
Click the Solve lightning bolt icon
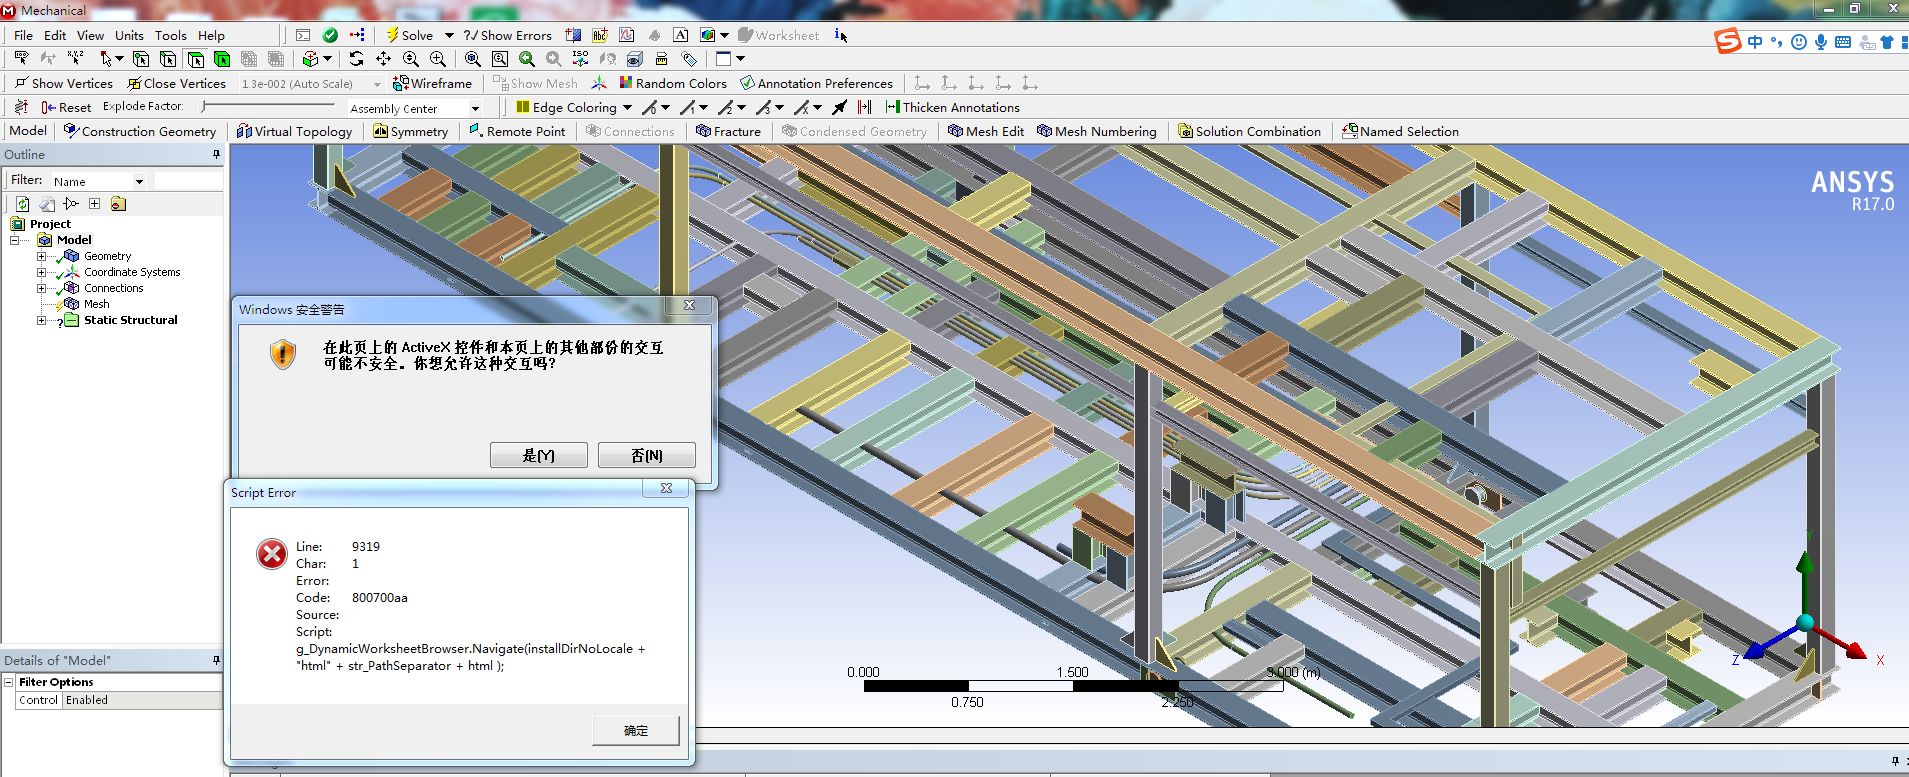392,35
